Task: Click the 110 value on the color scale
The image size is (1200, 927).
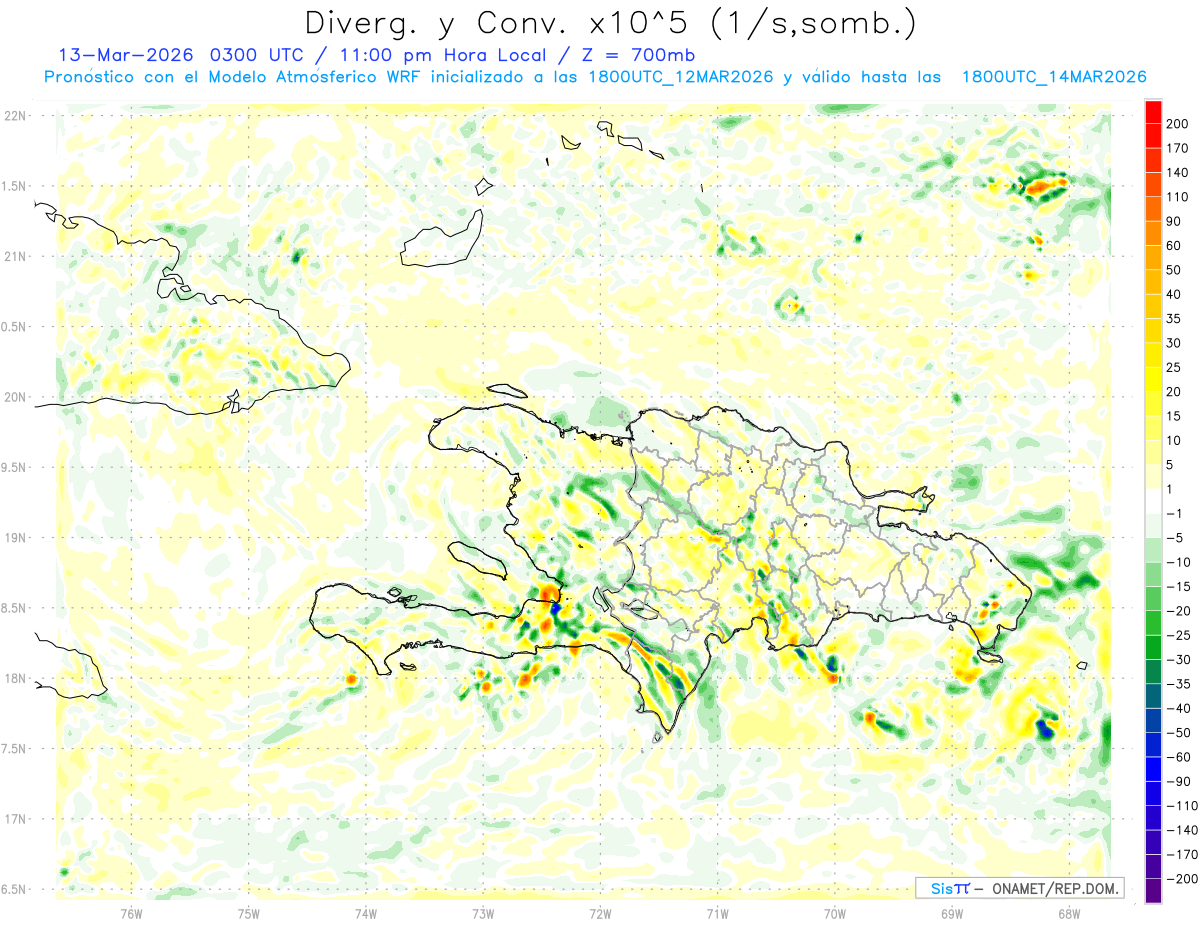Action: coord(1177,197)
